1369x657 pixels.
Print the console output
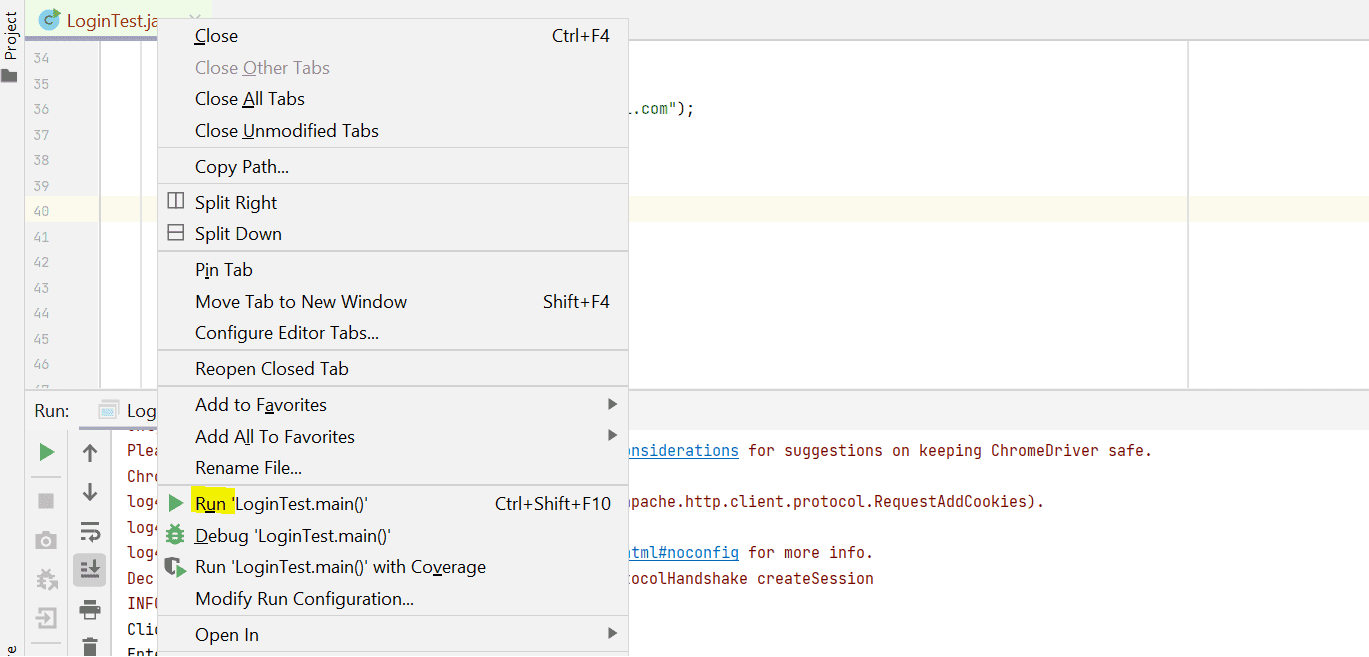(90, 609)
